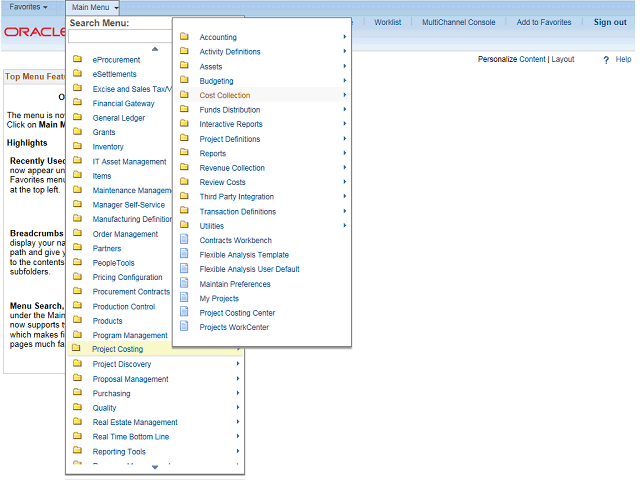Open the Main Menu dropdown
Image resolution: width=640 pixels, height=480 pixels.
point(93,7)
